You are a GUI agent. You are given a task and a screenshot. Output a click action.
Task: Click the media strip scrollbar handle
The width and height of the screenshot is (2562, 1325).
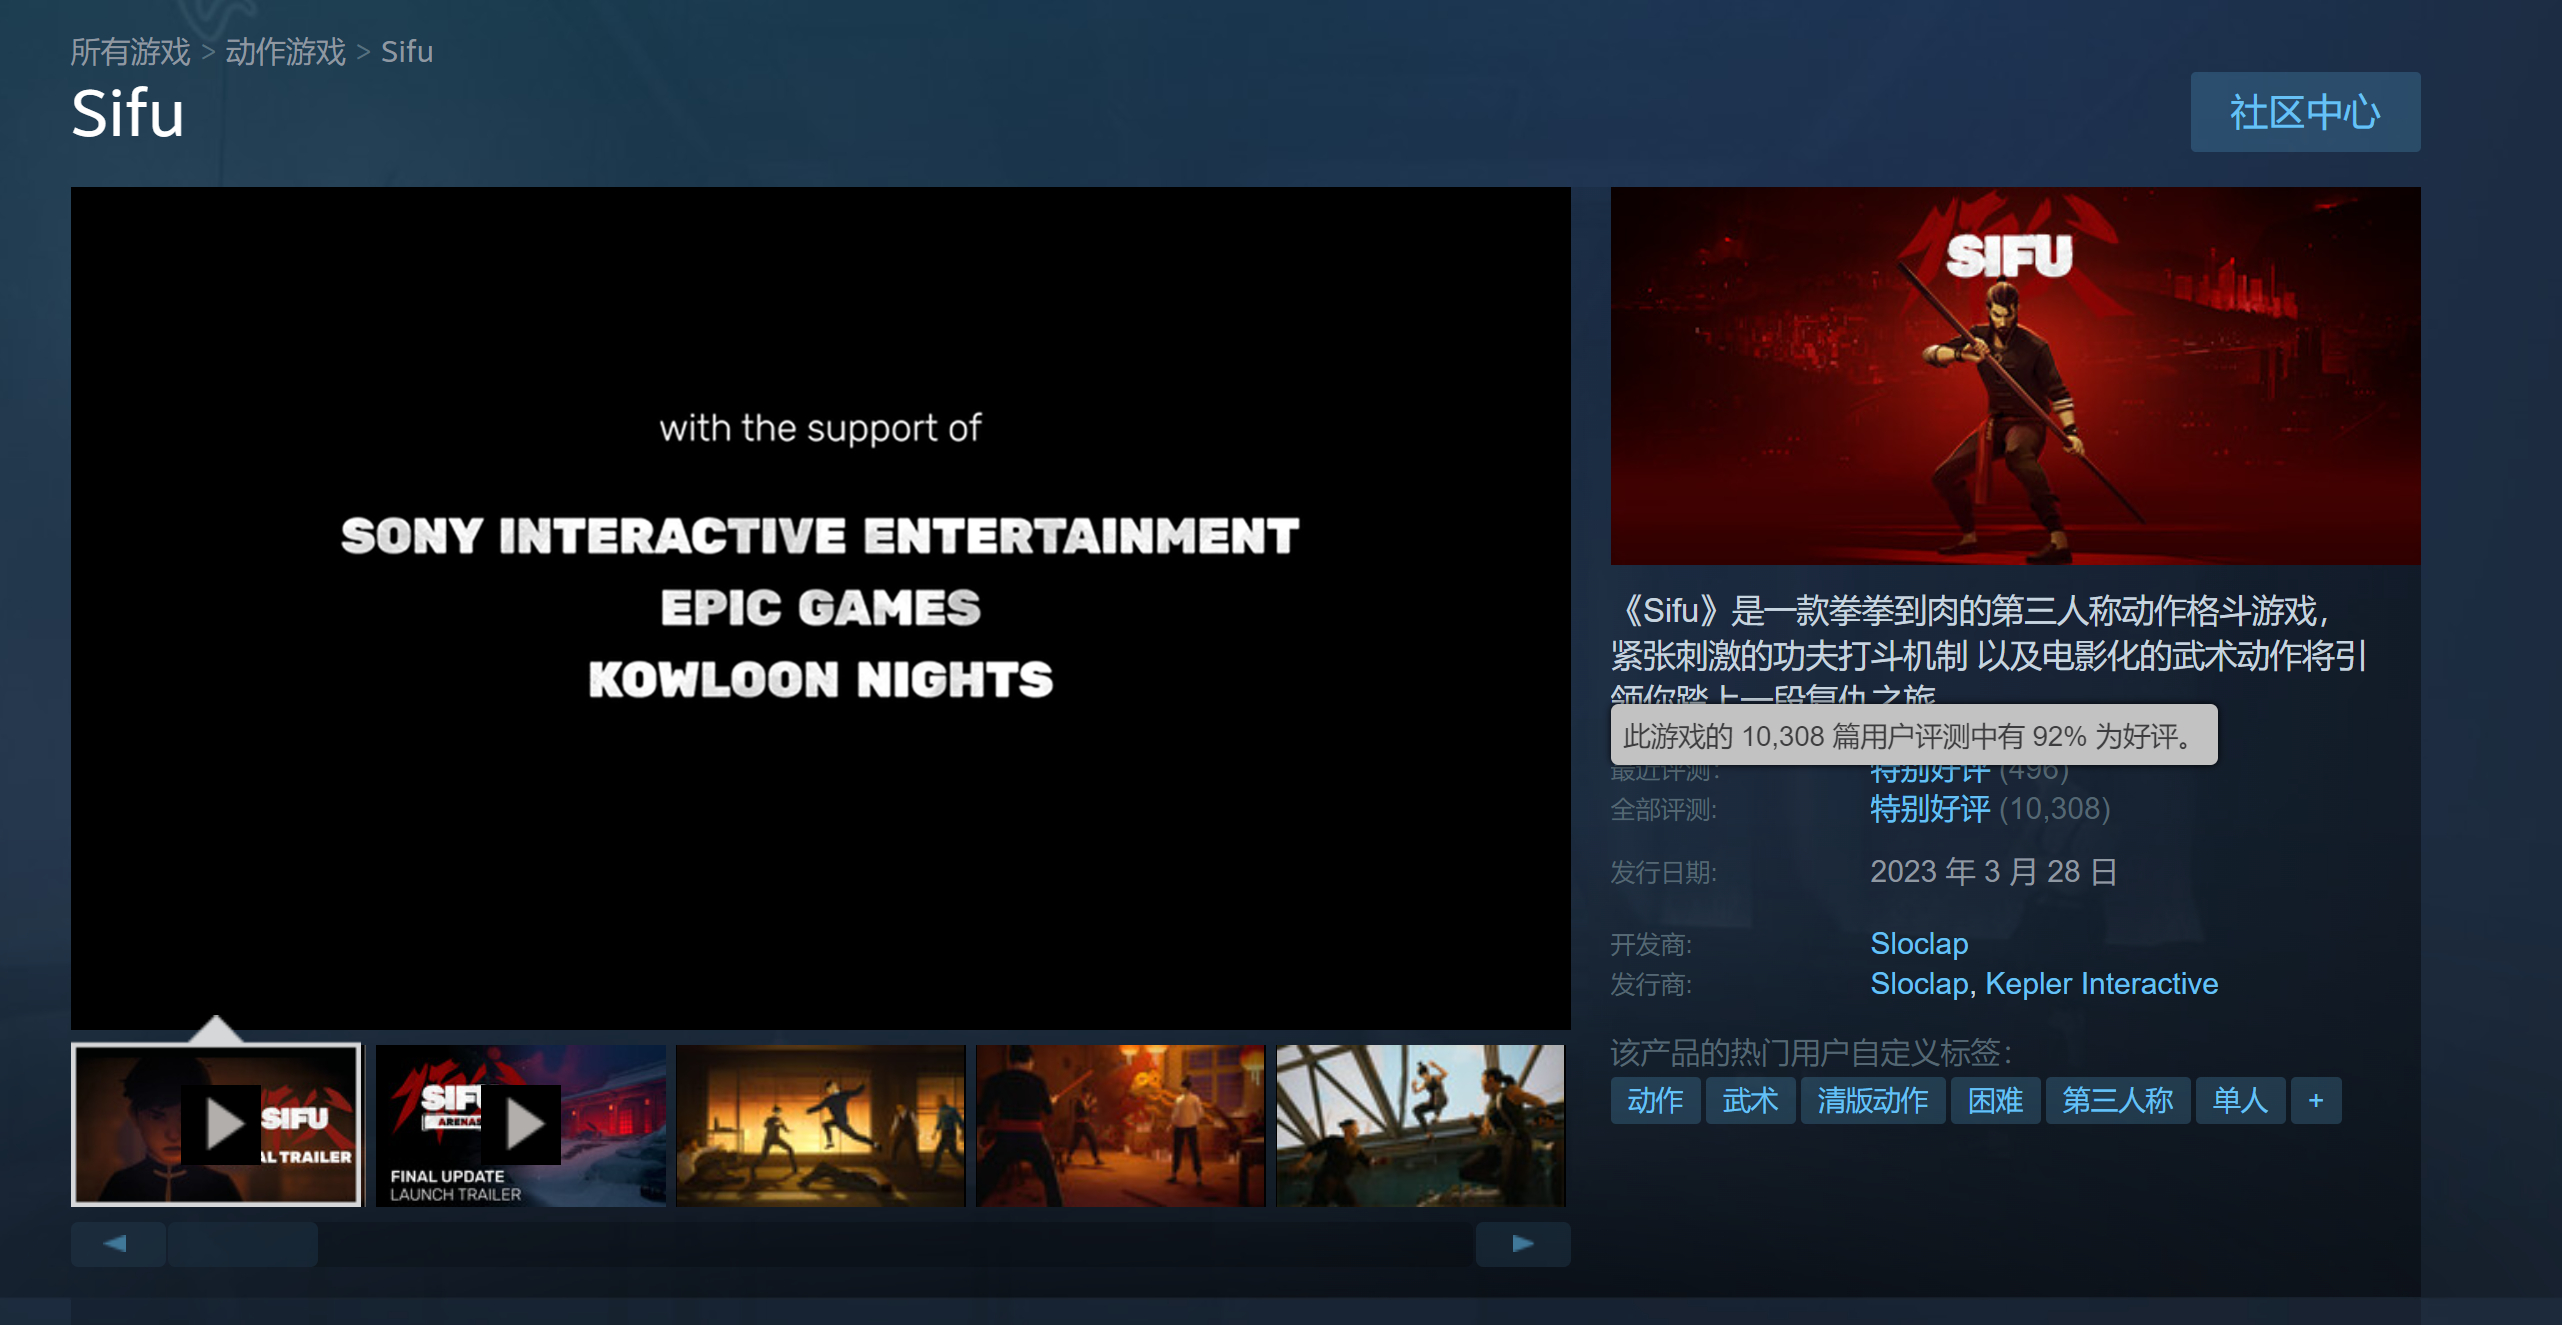pos(243,1244)
